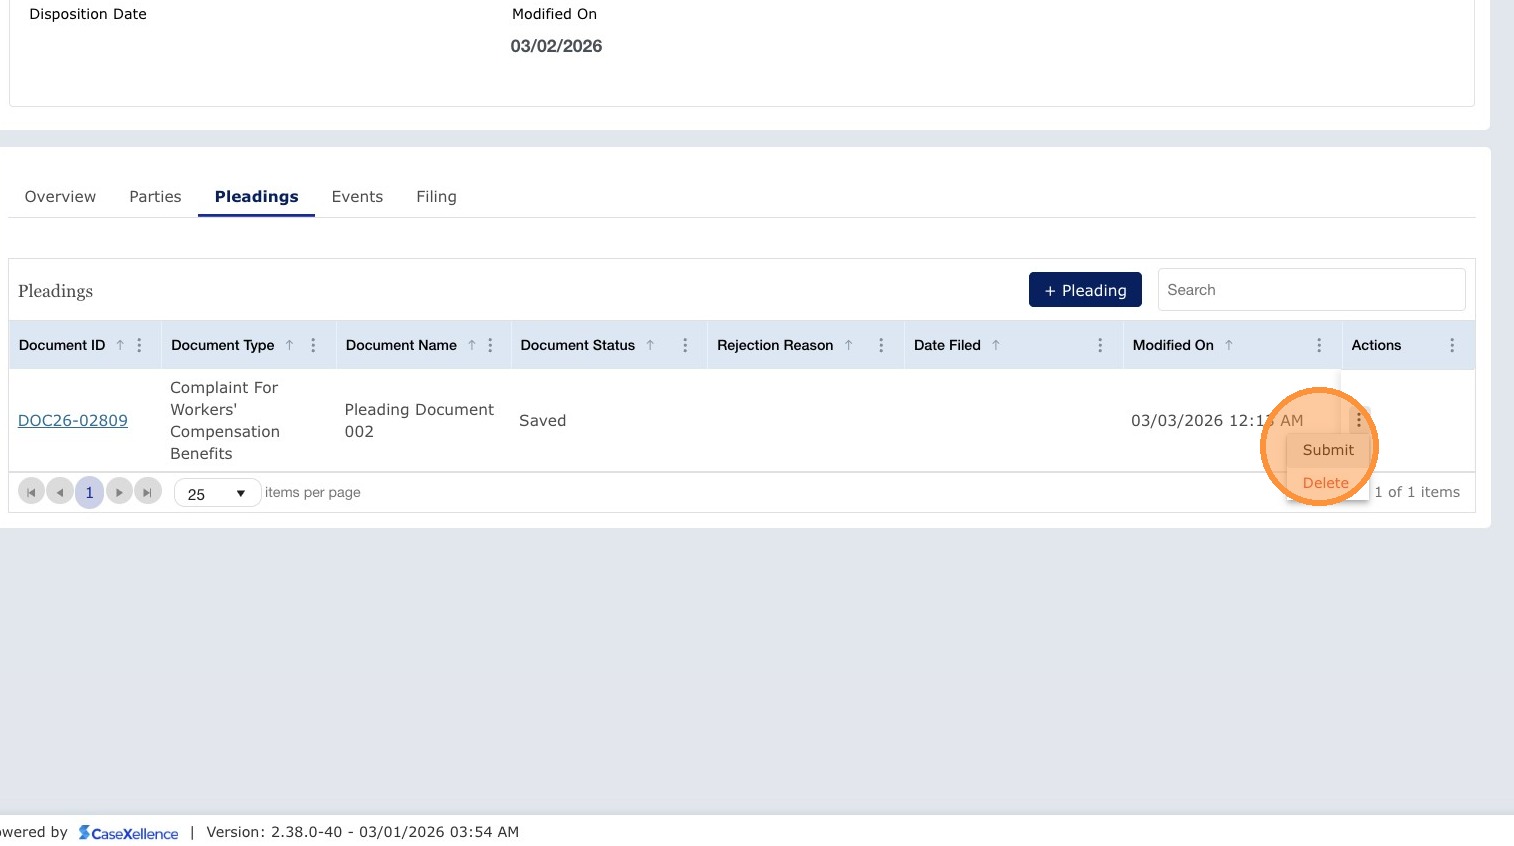Screen dimensions: 1514x846
Task: Choose Delete from the row menu
Action: (x=1326, y=483)
